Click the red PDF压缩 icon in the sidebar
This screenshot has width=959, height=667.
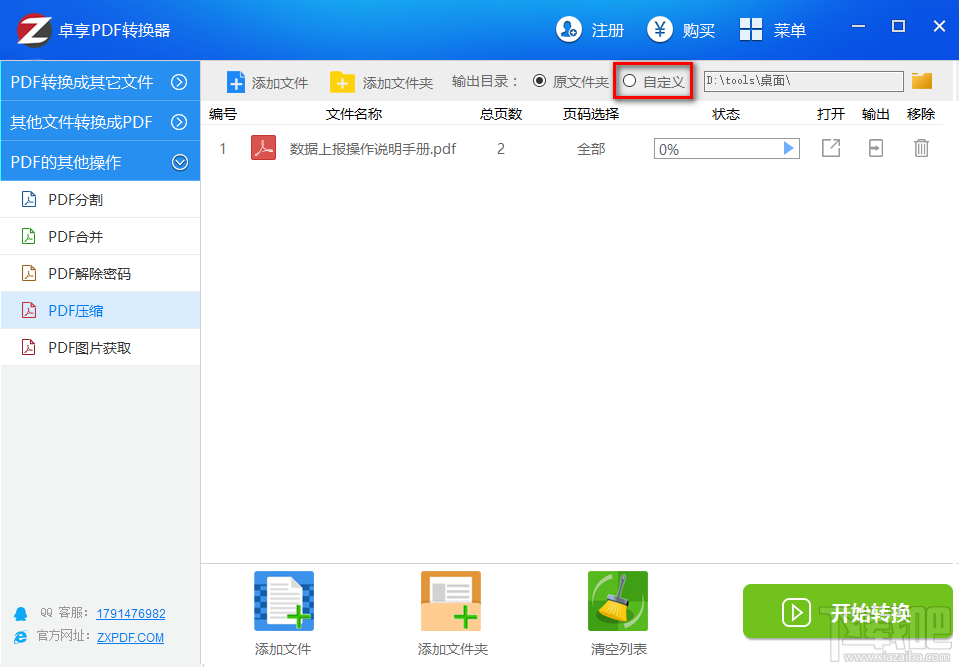(29, 311)
